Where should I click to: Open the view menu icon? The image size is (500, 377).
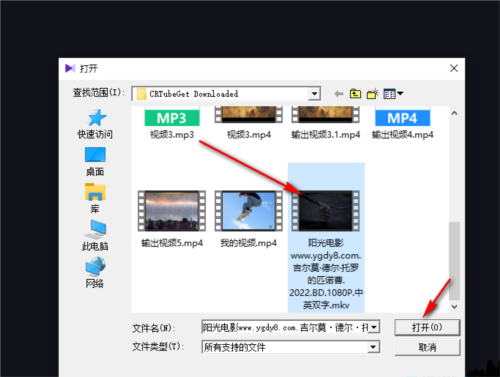(393, 94)
